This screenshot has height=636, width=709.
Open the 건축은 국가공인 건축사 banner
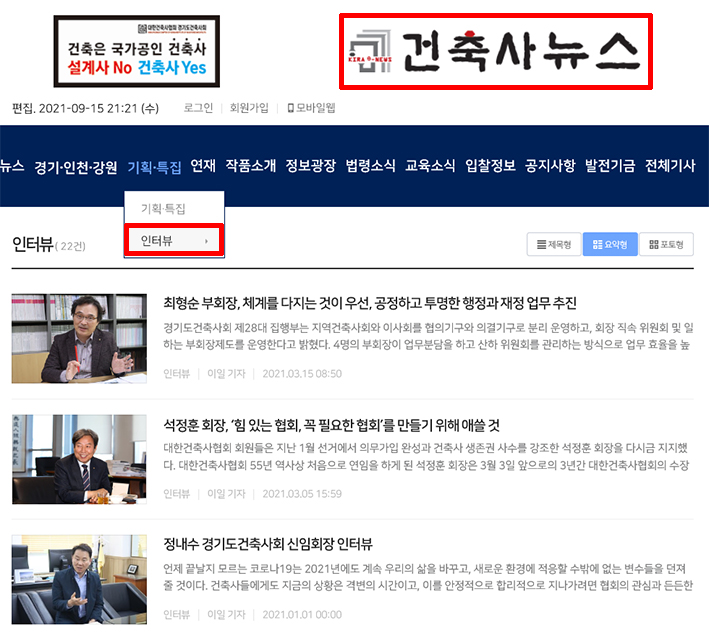click(x=137, y=51)
